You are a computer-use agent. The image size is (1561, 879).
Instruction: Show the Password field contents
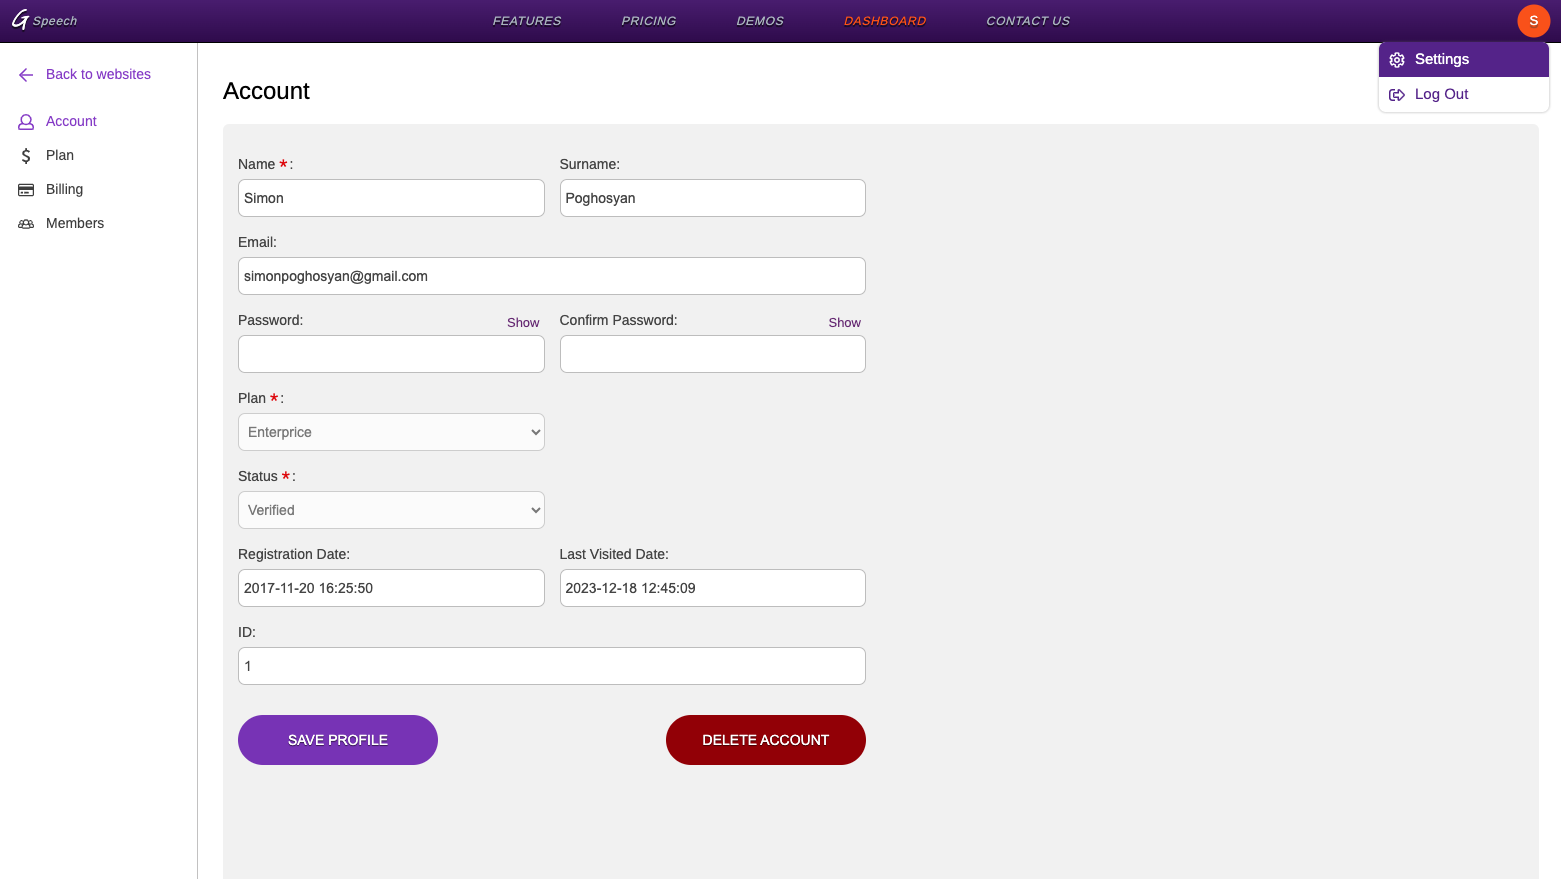[522, 323]
